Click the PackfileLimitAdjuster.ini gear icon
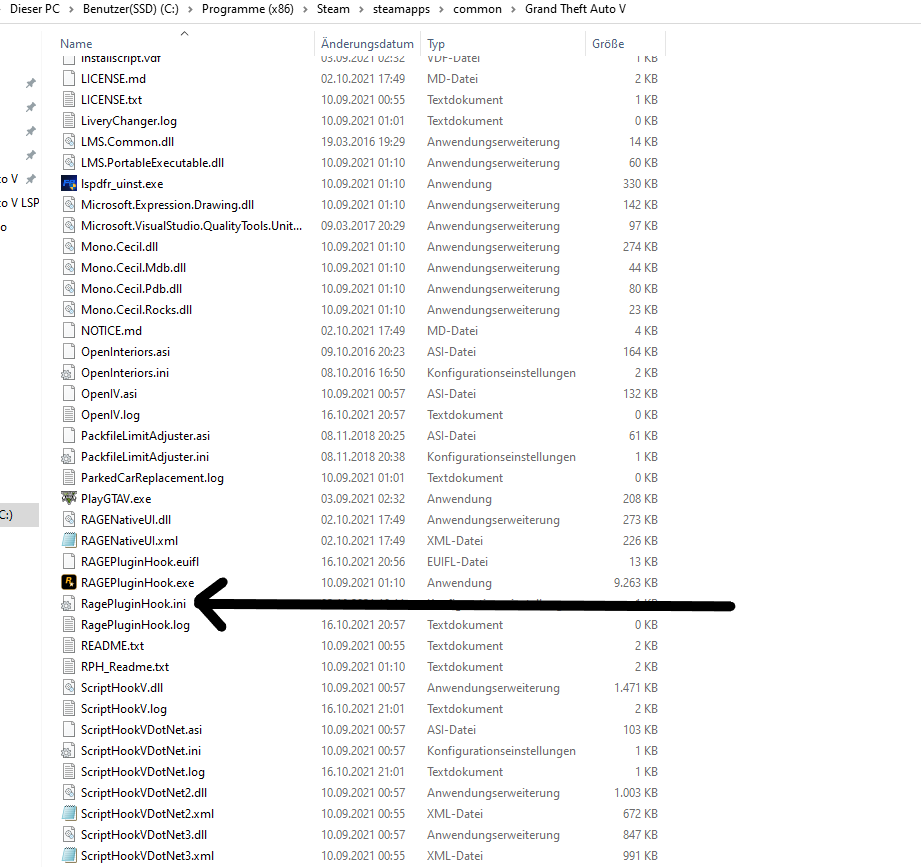 click(69, 457)
